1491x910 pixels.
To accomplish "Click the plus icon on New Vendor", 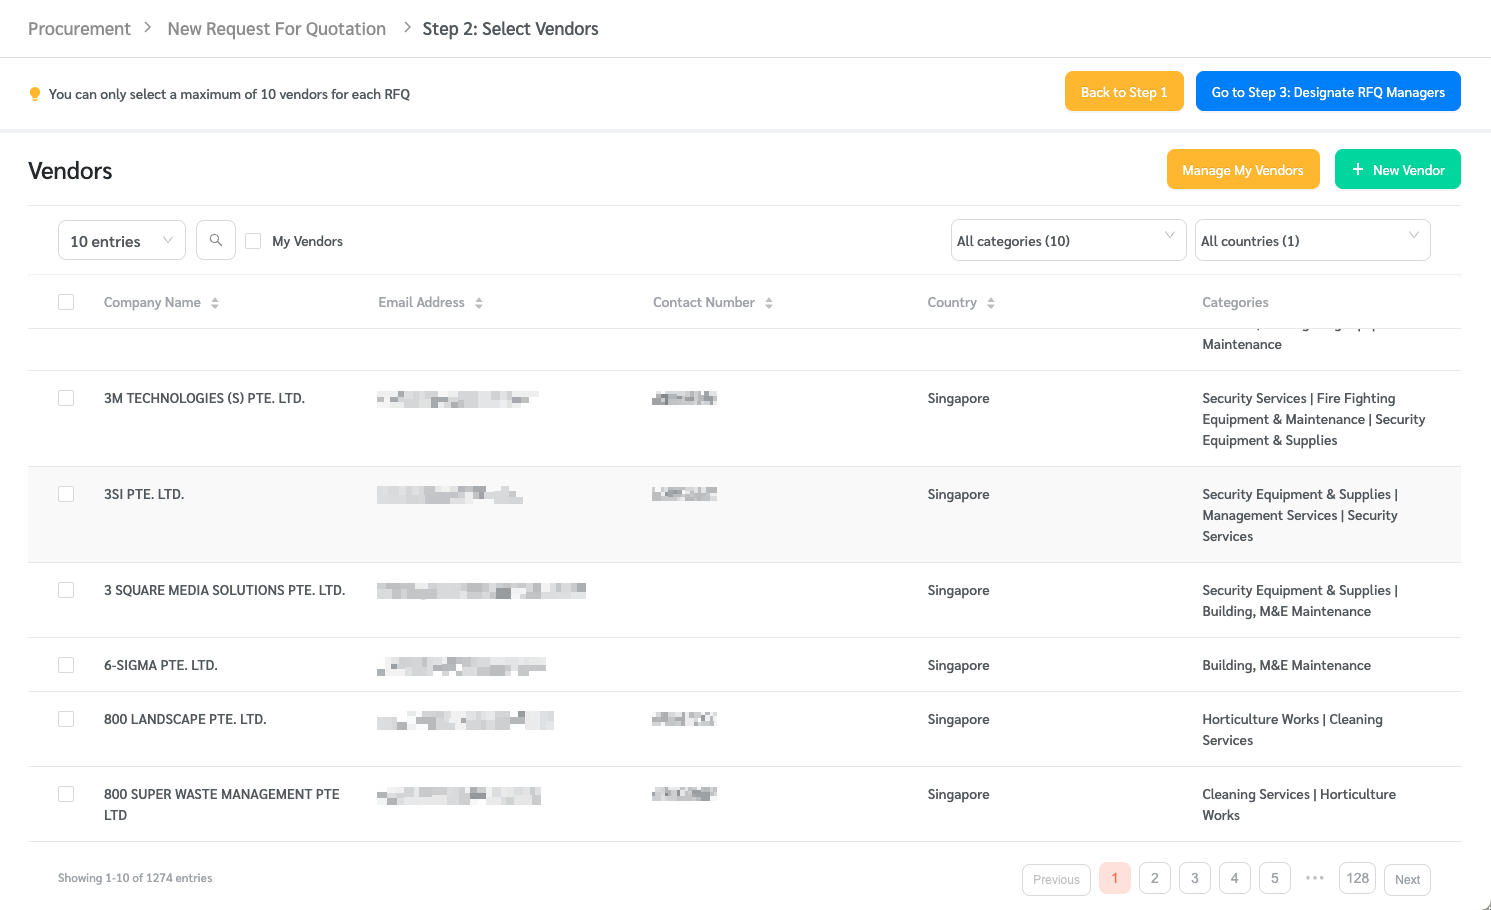I will tap(1358, 169).
